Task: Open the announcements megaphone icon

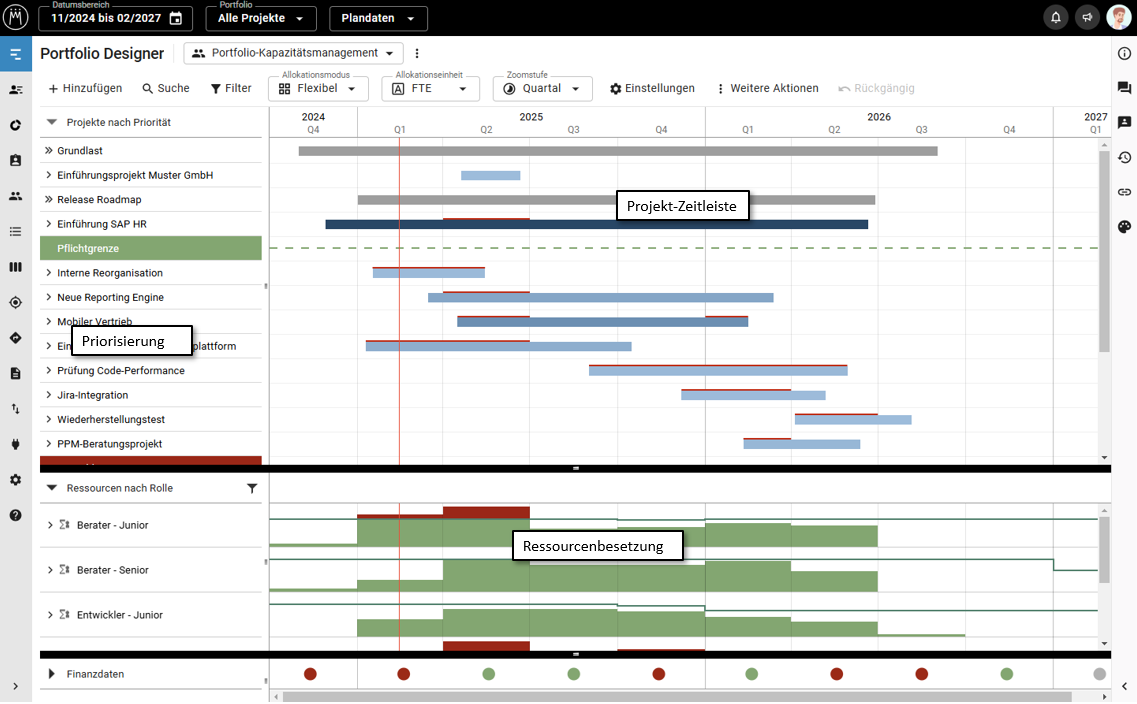Action: pos(1087,17)
